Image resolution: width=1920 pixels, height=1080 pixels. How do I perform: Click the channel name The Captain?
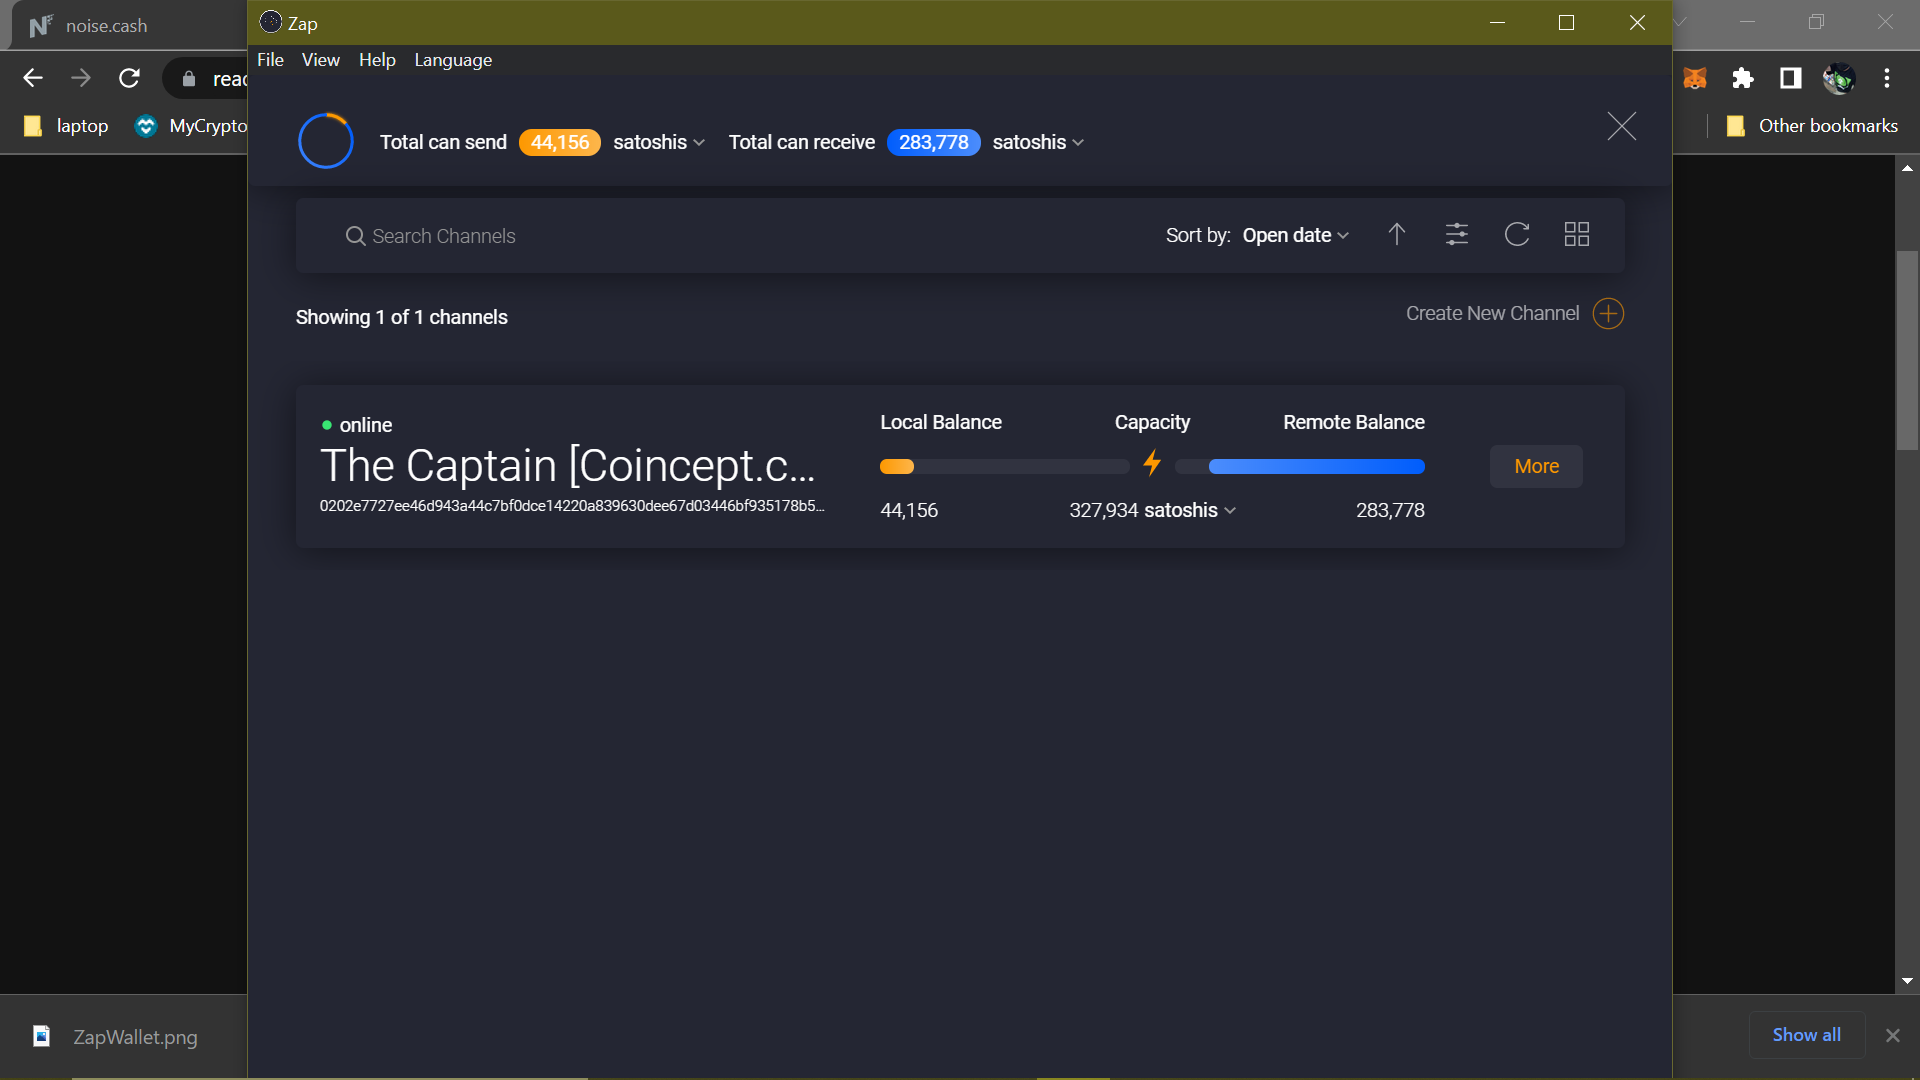(x=568, y=466)
